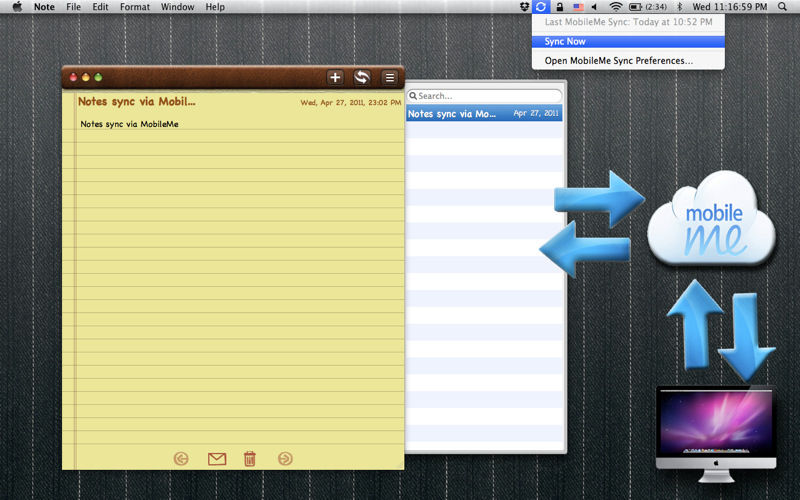Image resolution: width=800 pixels, height=500 pixels.
Task: Click the volume icon in menu bar
Action: click(594, 7)
